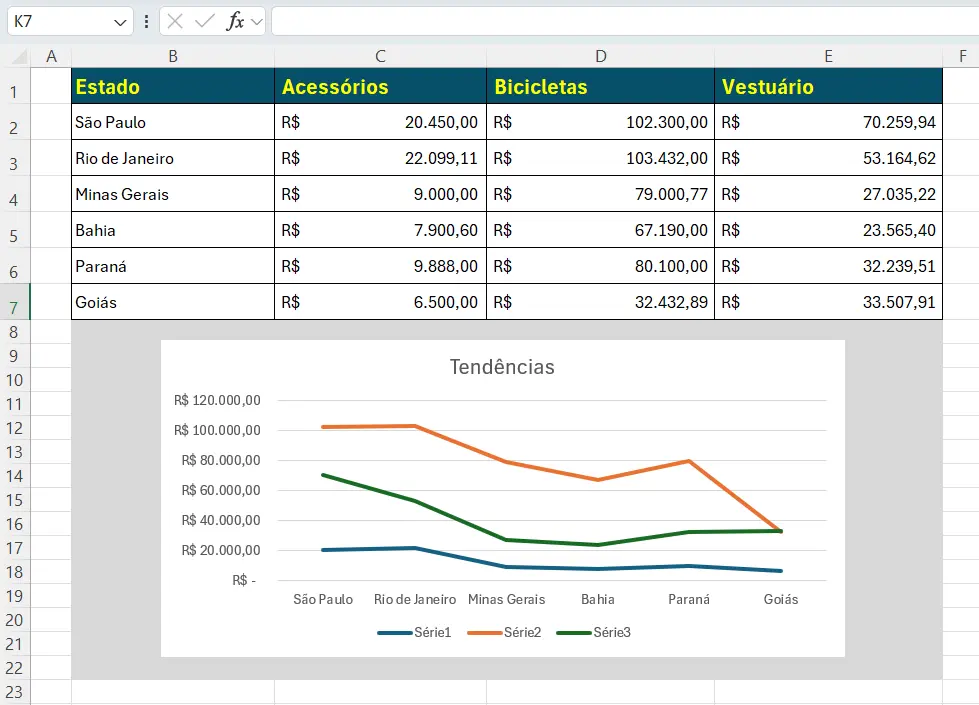This screenshot has width=979, height=705.
Task: Select the cell containing R$ 6.500,00
Action: (378, 301)
